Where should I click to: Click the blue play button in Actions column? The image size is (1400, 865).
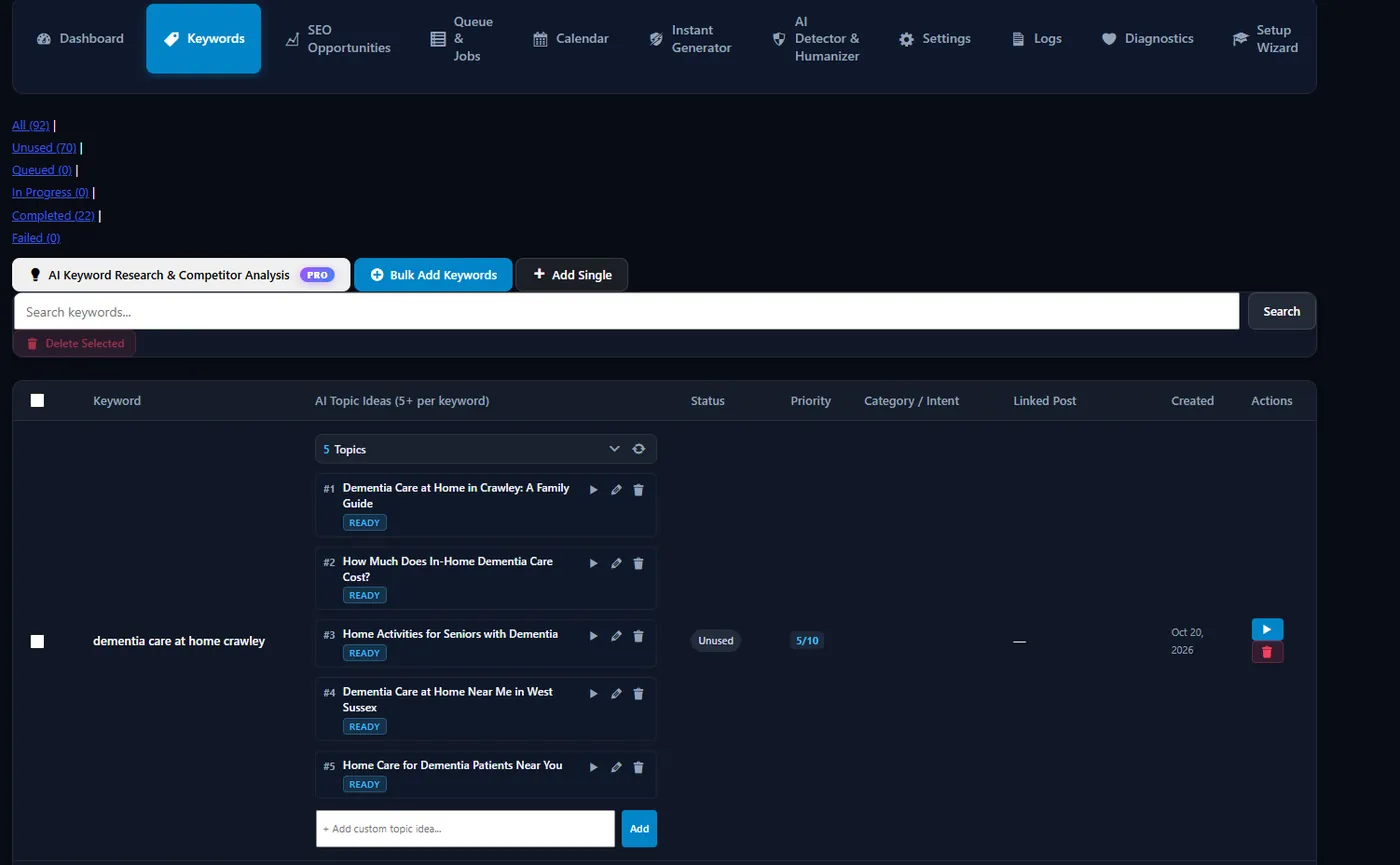pos(1267,629)
